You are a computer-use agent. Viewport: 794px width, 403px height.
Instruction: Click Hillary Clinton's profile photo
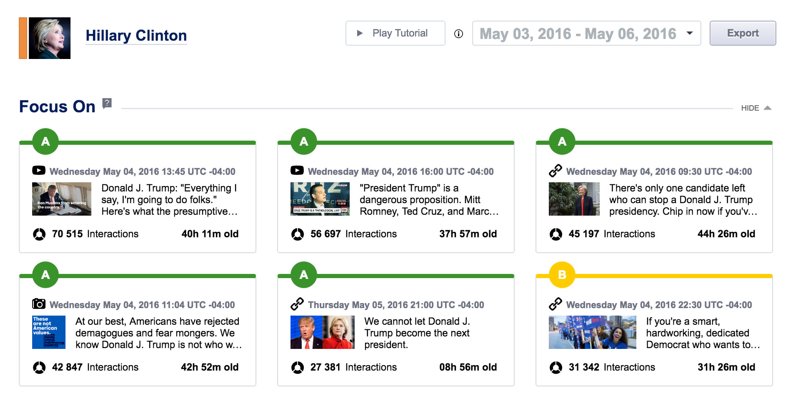click(50, 38)
